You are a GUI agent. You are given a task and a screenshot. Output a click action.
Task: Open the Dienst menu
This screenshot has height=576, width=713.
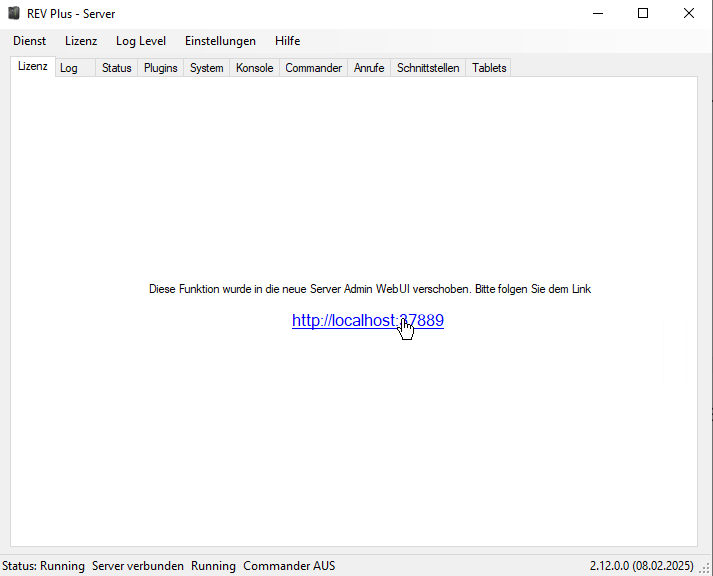pos(29,41)
